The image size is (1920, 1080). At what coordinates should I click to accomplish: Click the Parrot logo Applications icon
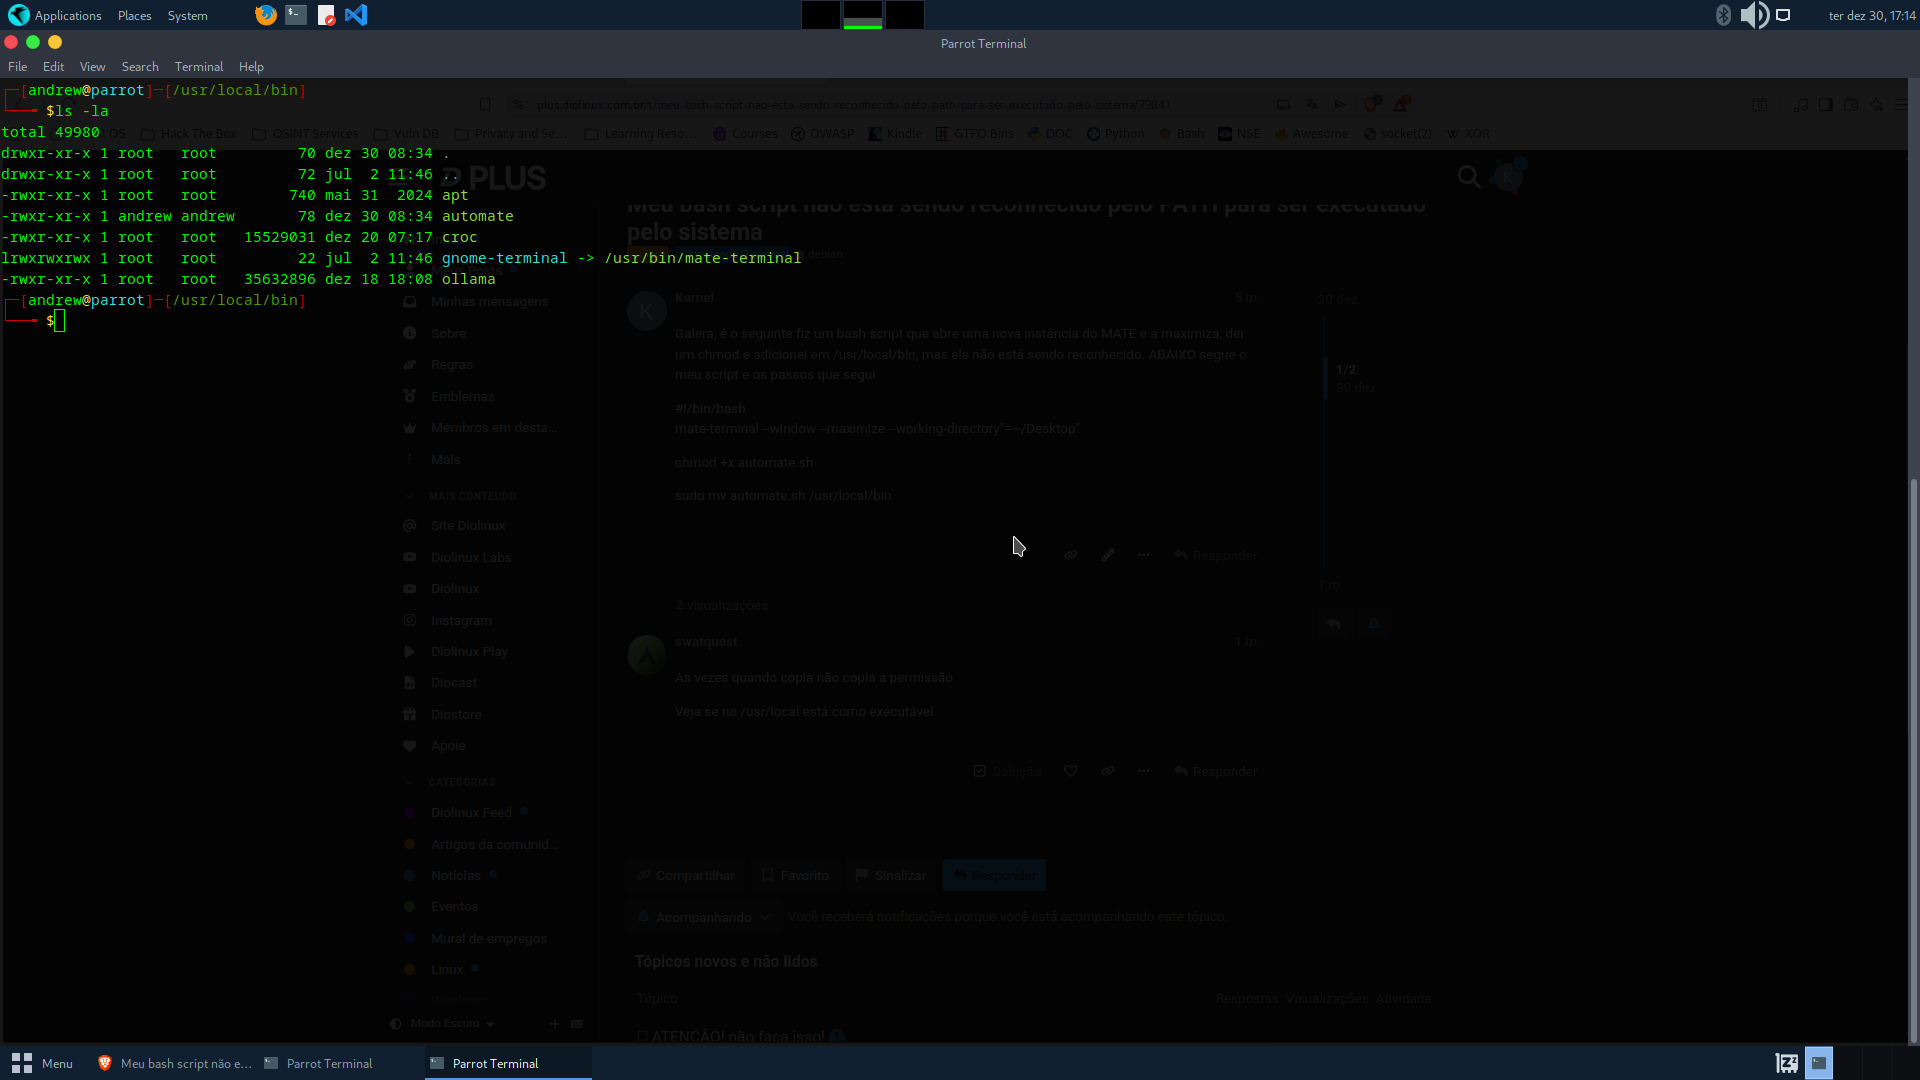click(18, 15)
